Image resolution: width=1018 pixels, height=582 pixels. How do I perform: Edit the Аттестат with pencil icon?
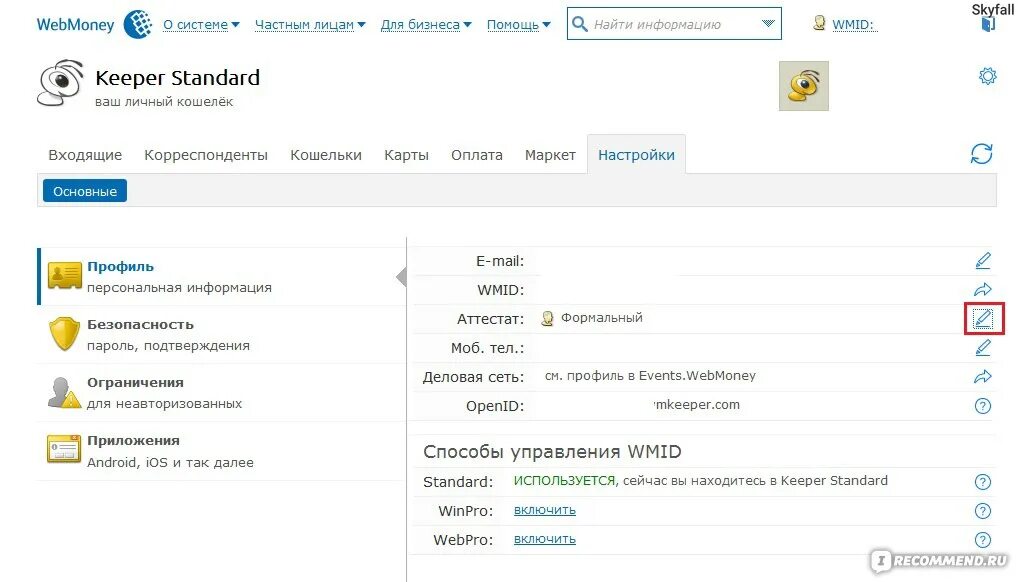[x=983, y=318]
